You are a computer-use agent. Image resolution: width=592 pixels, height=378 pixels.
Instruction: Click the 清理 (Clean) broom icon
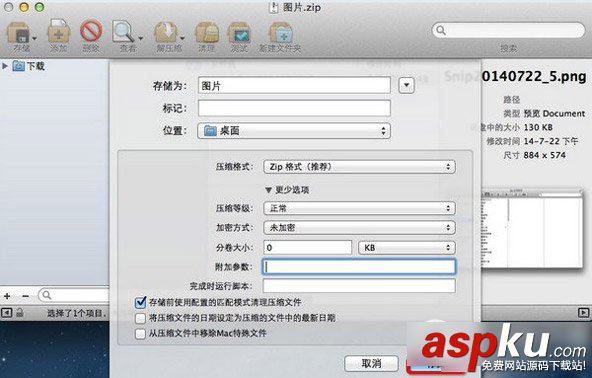206,32
